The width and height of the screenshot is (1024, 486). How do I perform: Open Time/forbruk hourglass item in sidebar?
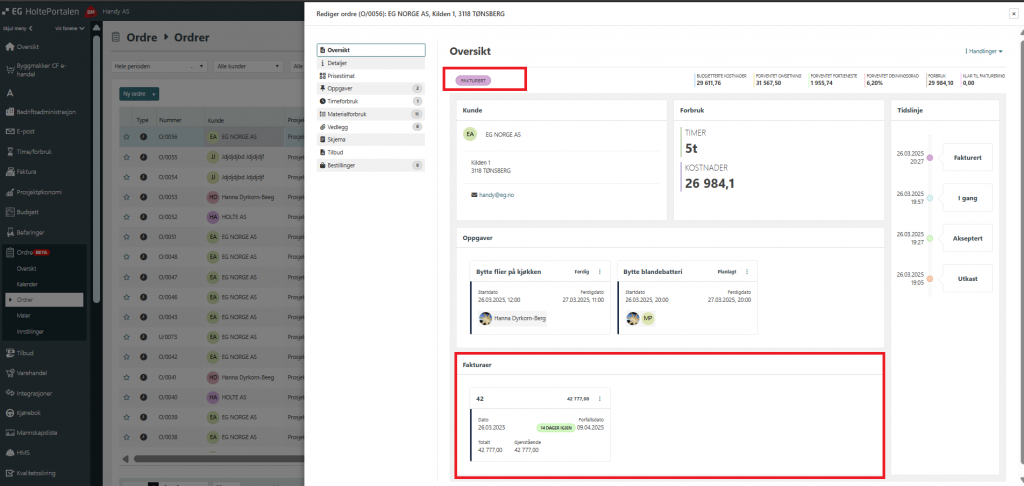coord(10,151)
